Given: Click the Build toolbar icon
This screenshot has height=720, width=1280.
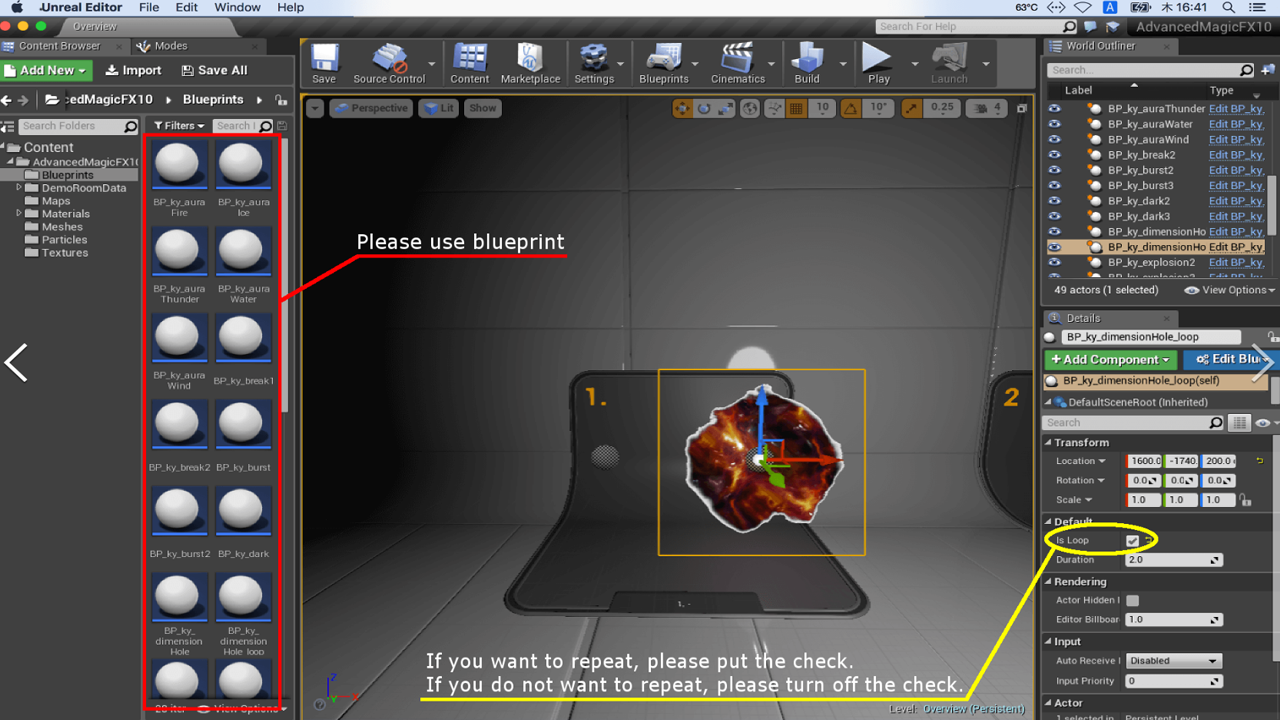Looking at the screenshot, I should [807, 63].
